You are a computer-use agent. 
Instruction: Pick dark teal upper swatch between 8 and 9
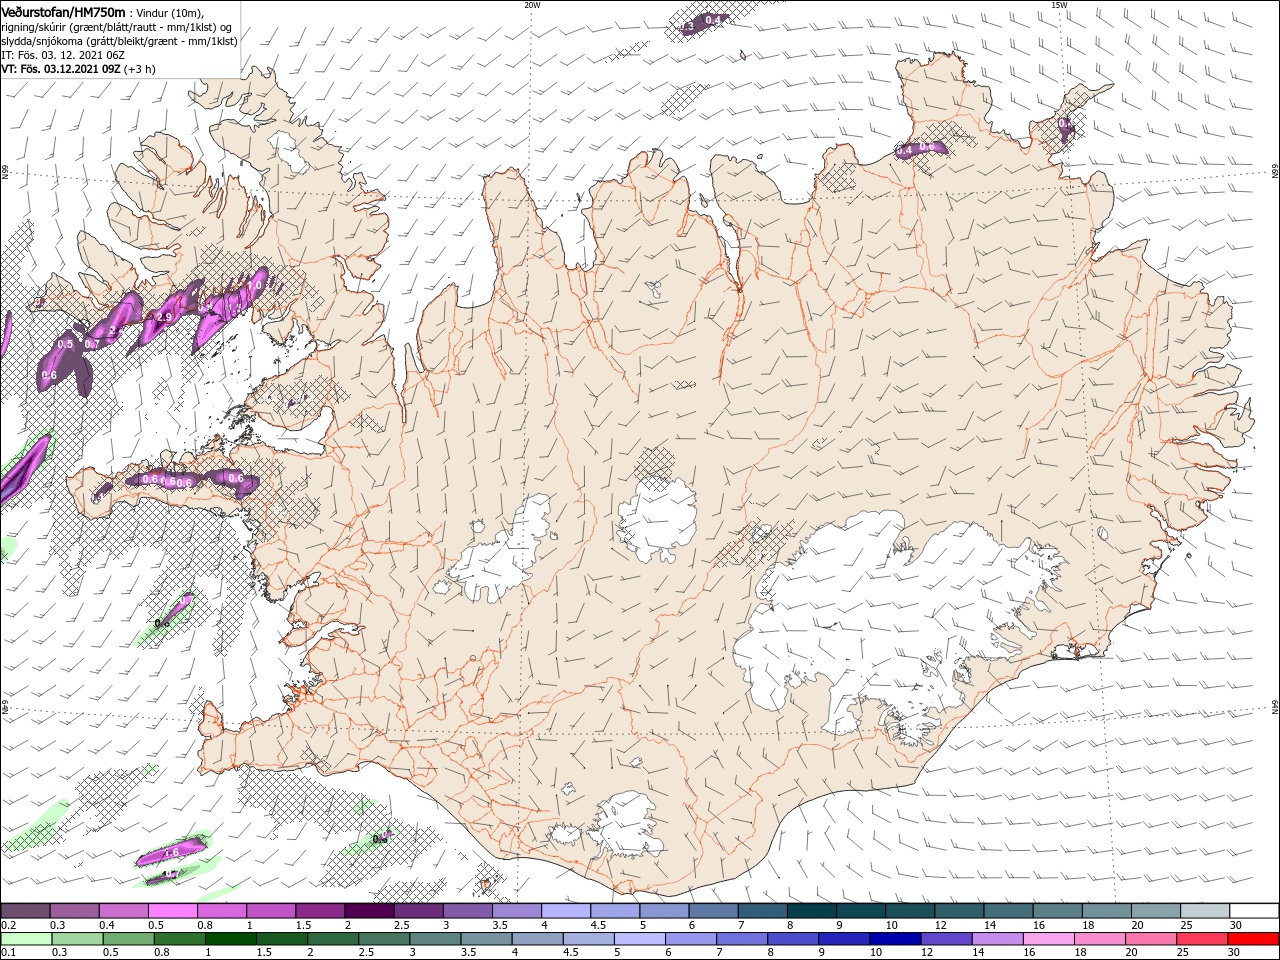(x=812, y=910)
